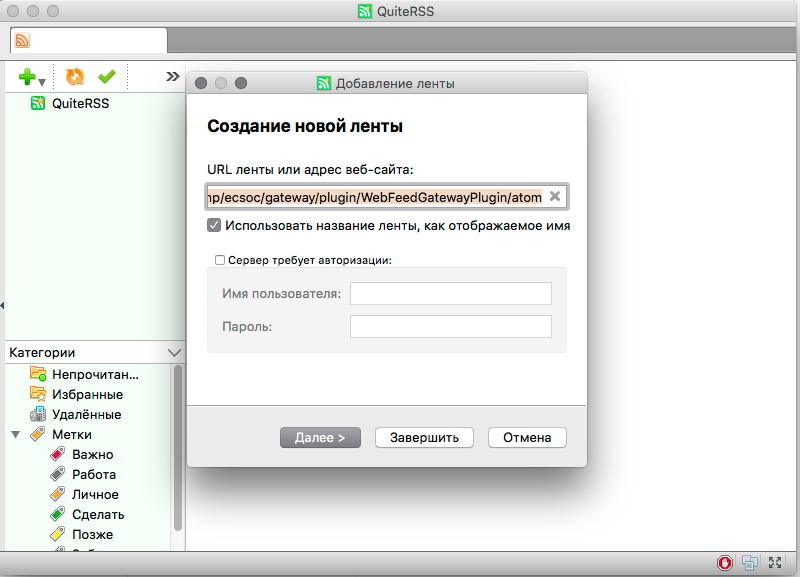
Task: Cancel the dialog with Отмена
Action: [x=527, y=438]
